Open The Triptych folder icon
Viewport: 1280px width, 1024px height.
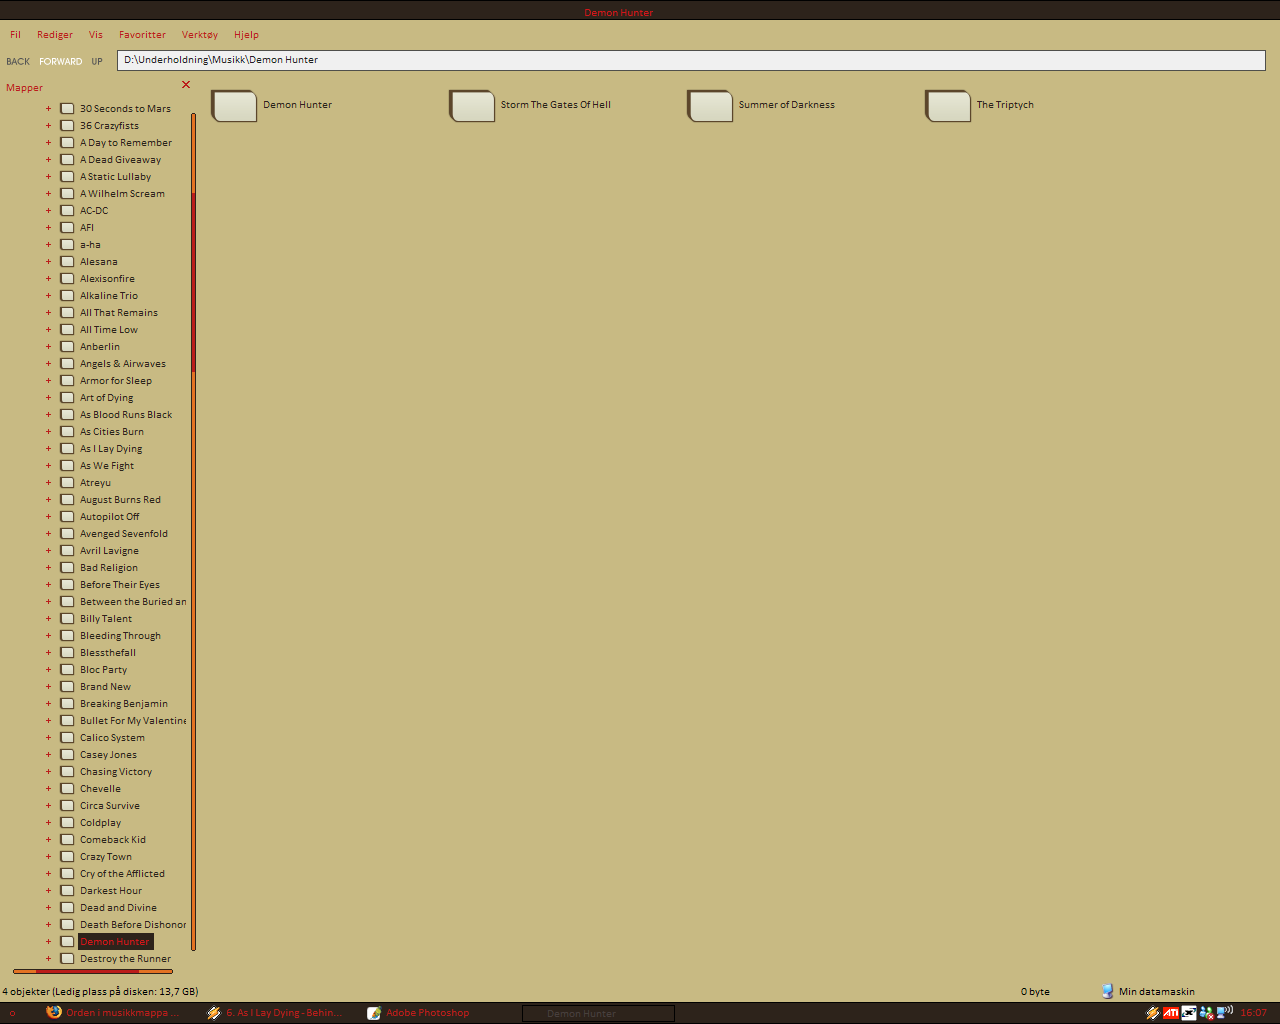tap(948, 105)
